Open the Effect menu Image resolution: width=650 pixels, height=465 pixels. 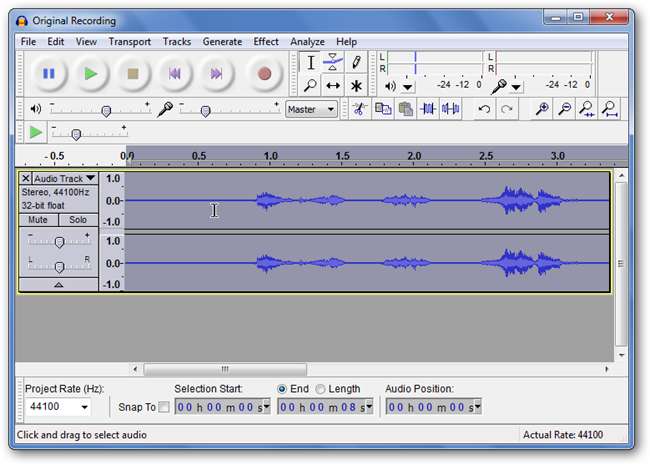click(266, 42)
